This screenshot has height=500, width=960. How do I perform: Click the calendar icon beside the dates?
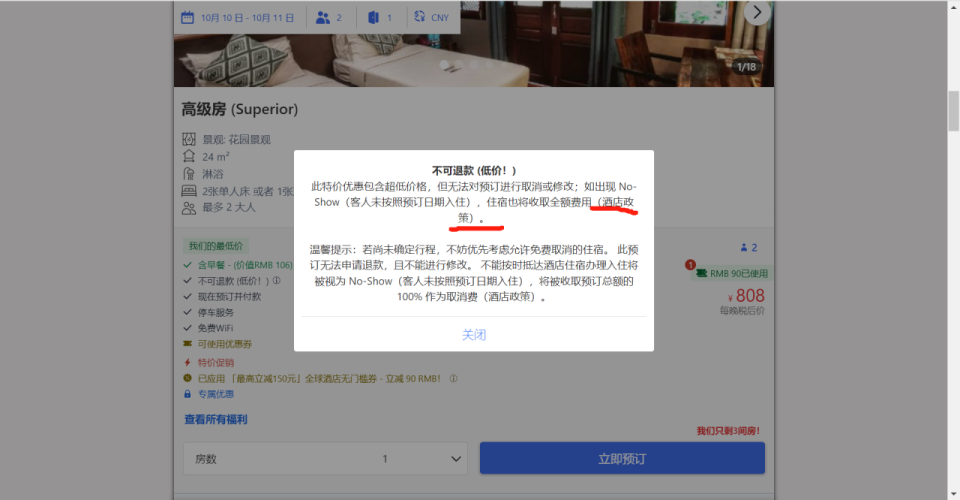tap(187, 17)
